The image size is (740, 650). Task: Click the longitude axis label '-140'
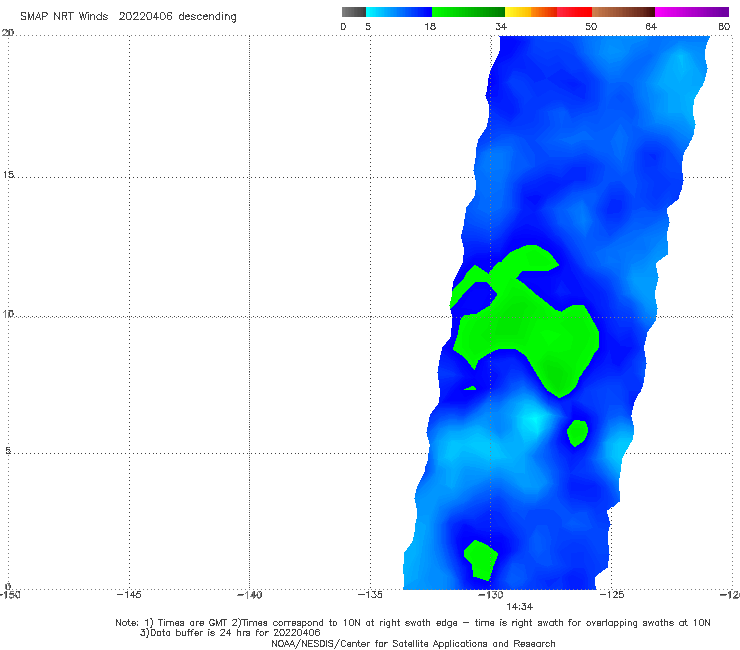249,595
